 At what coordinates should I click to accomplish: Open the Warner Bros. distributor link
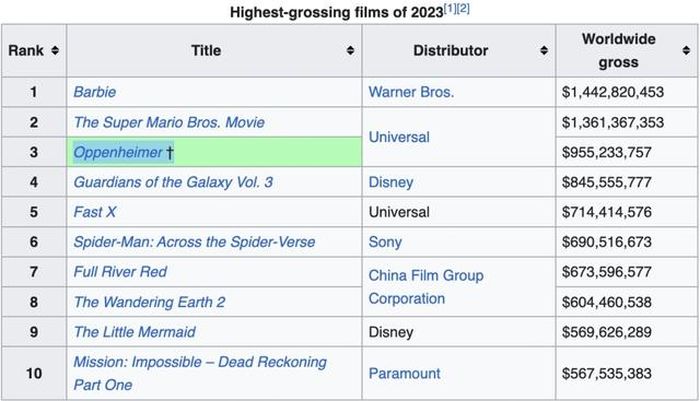click(x=411, y=92)
